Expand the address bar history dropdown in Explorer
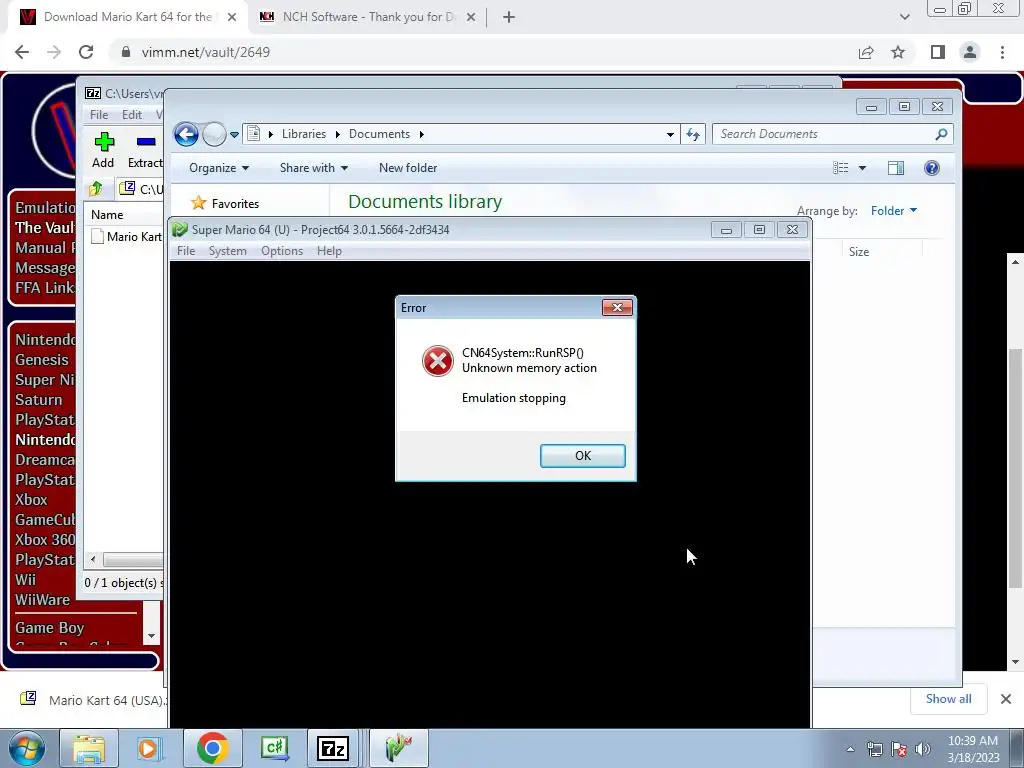This screenshot has width=1024, height=768. pos(670,134)
